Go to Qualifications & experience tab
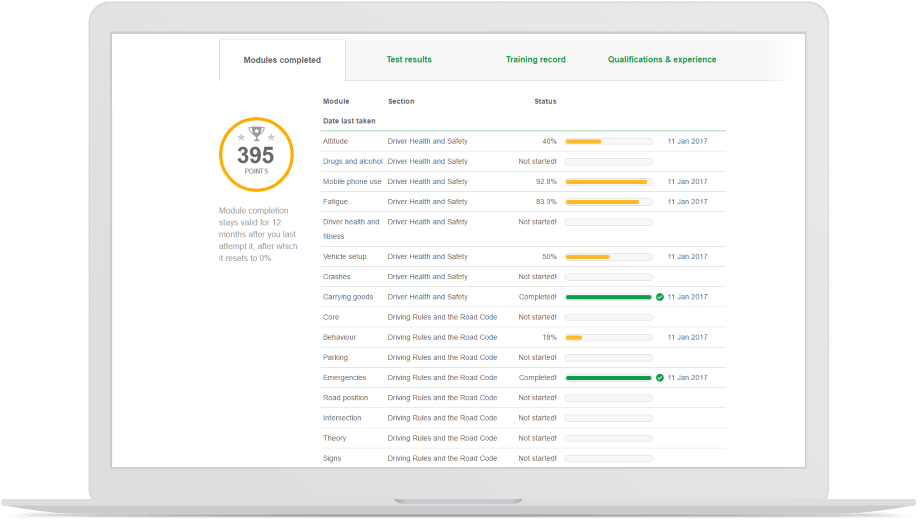This screenshot has width=920, height=524. [x=662, y=59]
